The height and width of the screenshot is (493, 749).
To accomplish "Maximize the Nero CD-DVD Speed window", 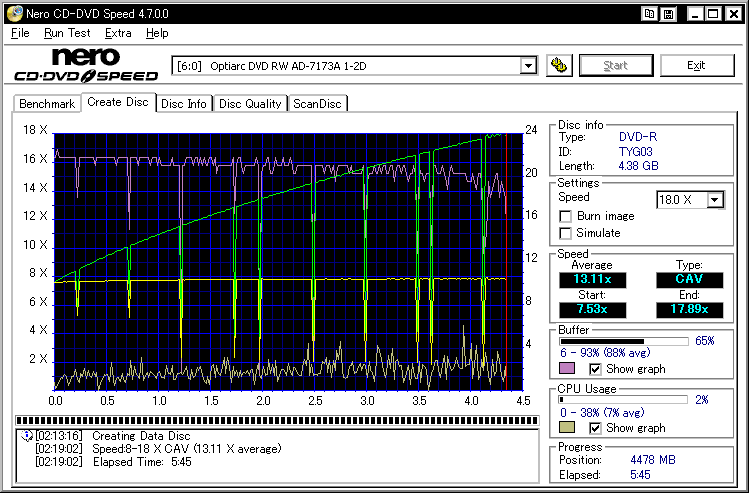I will (711, 13).
